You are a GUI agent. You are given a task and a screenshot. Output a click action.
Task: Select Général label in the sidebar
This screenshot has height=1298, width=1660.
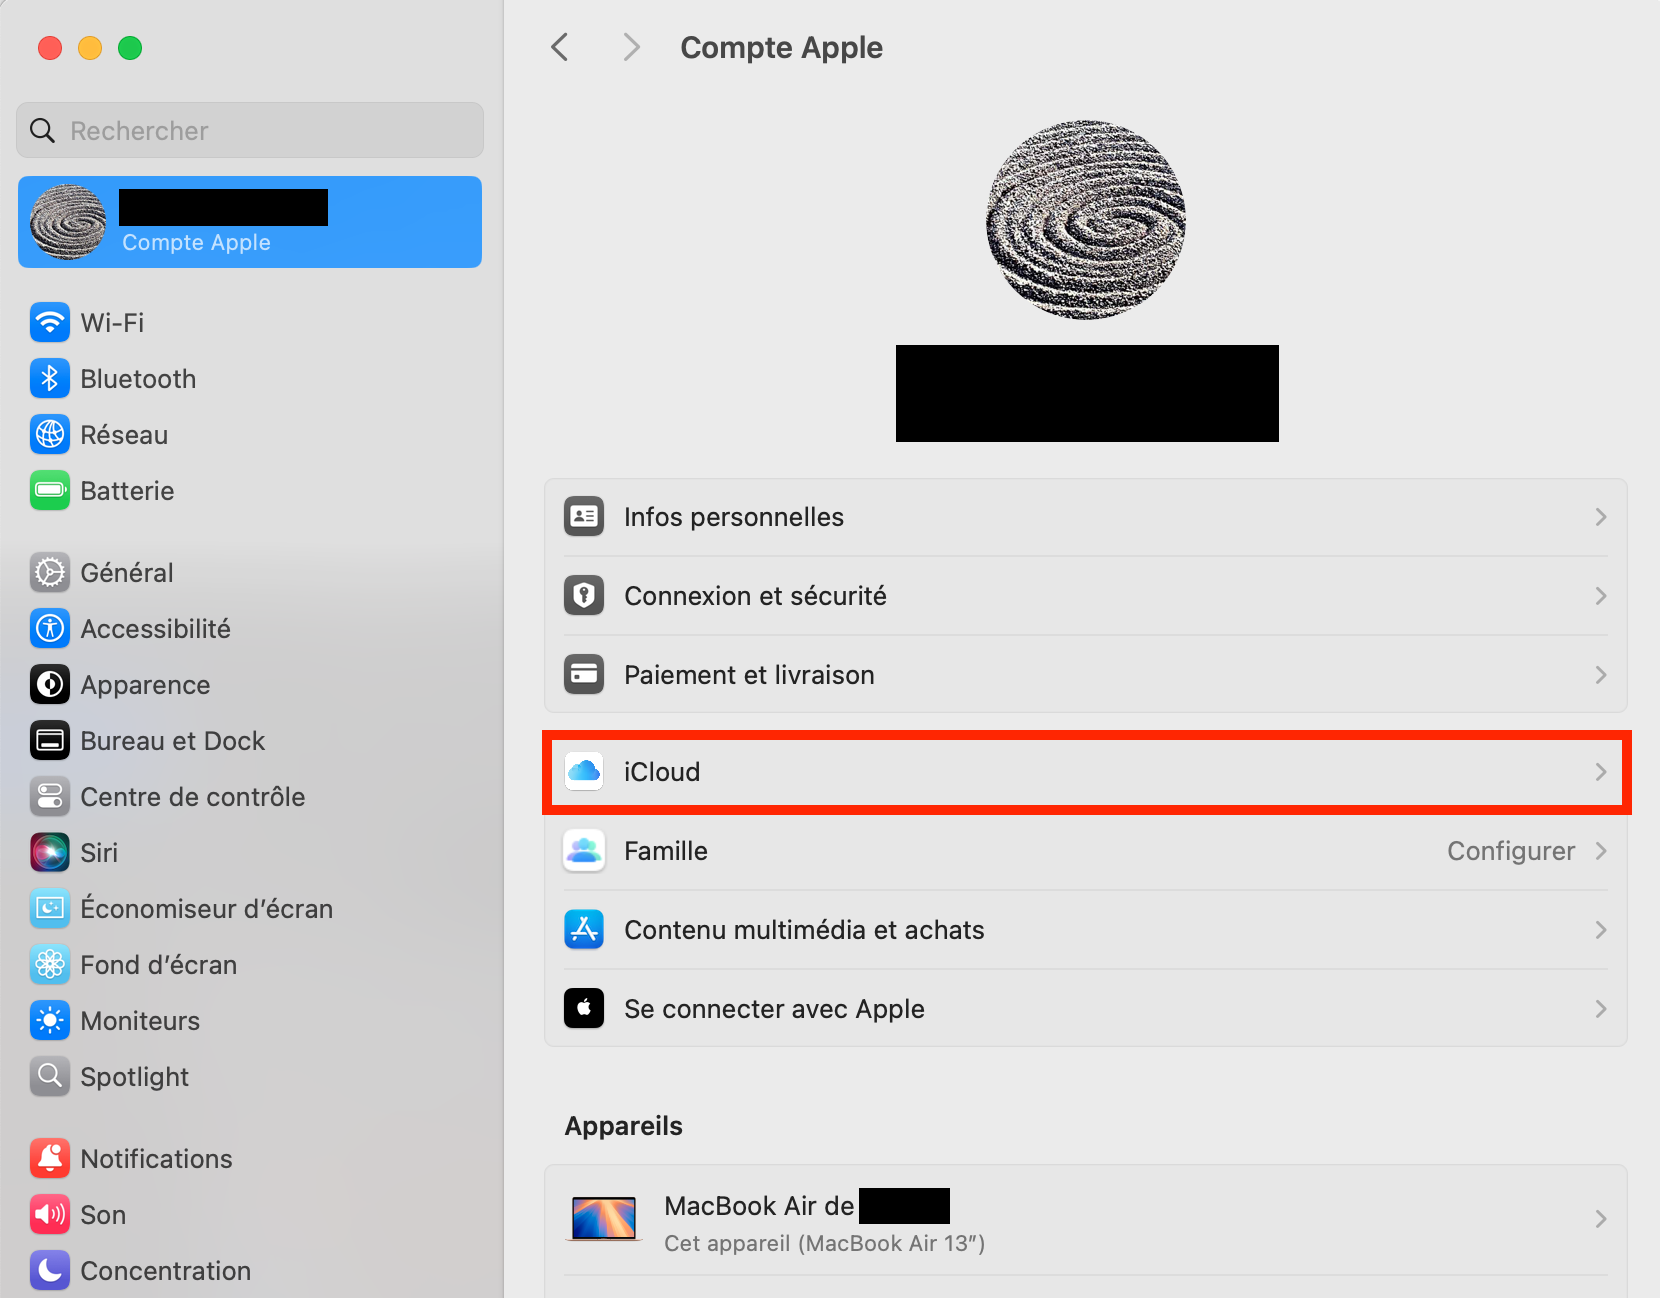(127, 573)
